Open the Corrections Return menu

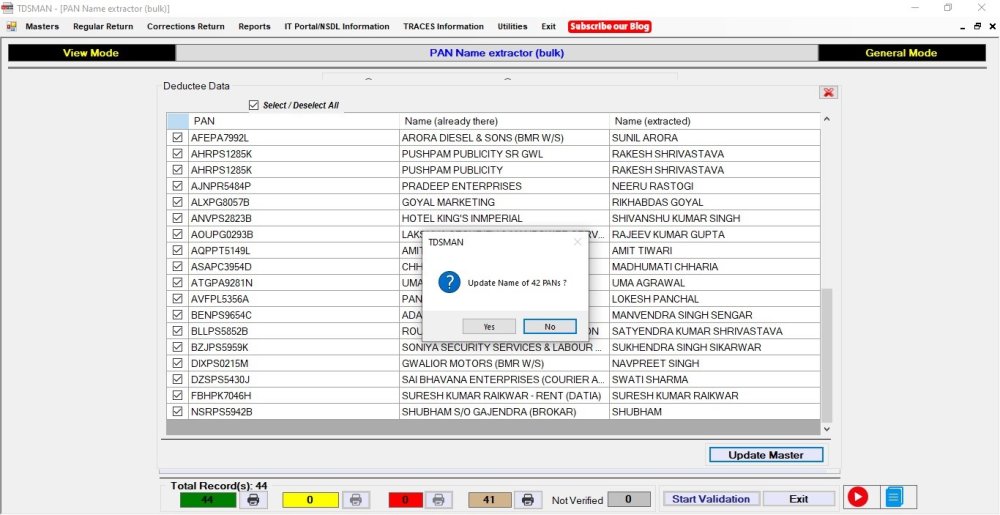(185, 27)
